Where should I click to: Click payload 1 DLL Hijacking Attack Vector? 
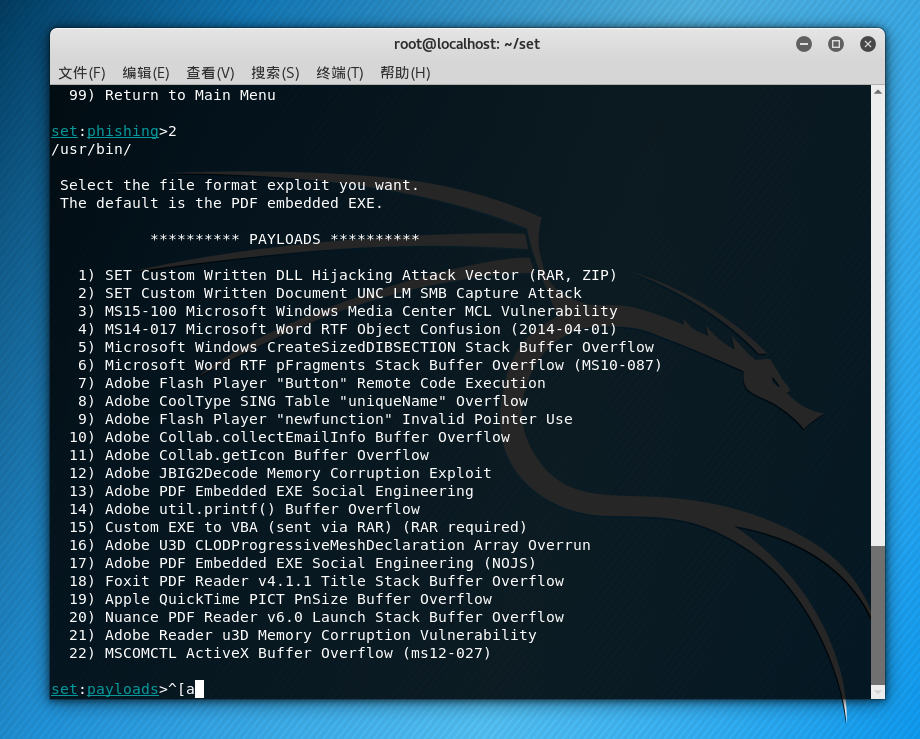tap(347, 275)
